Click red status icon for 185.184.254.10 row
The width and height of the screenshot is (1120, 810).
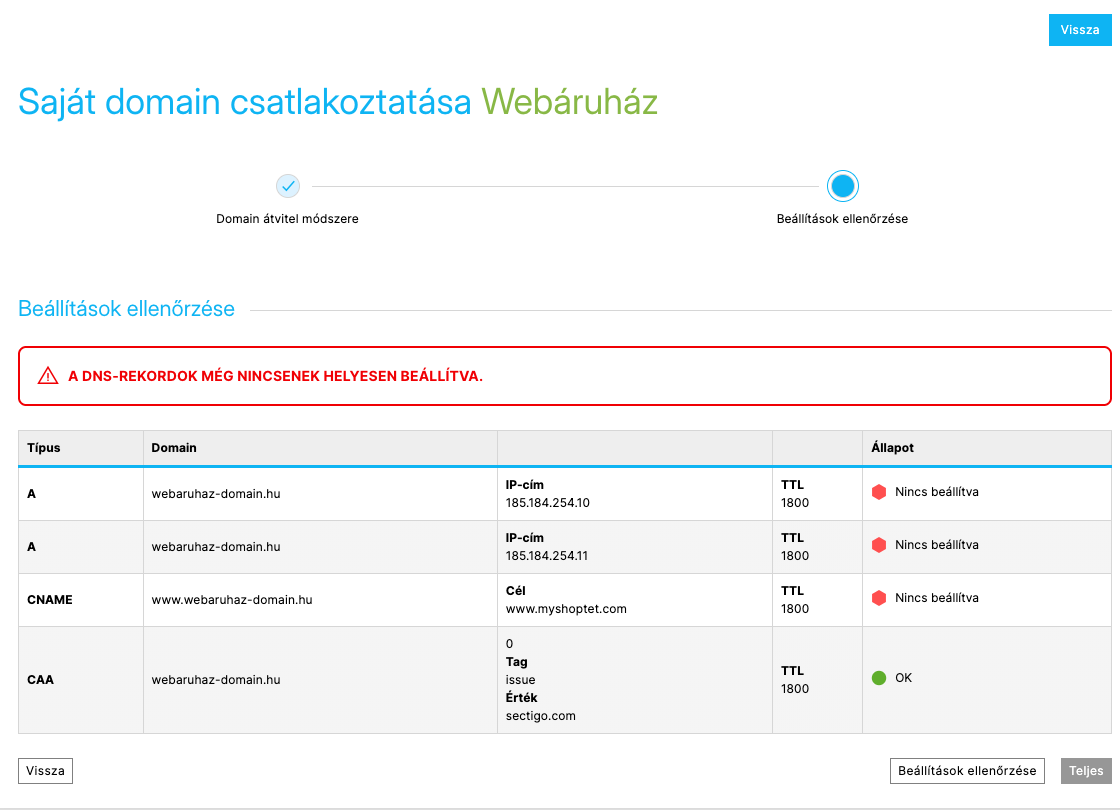[x=879, y=491]
